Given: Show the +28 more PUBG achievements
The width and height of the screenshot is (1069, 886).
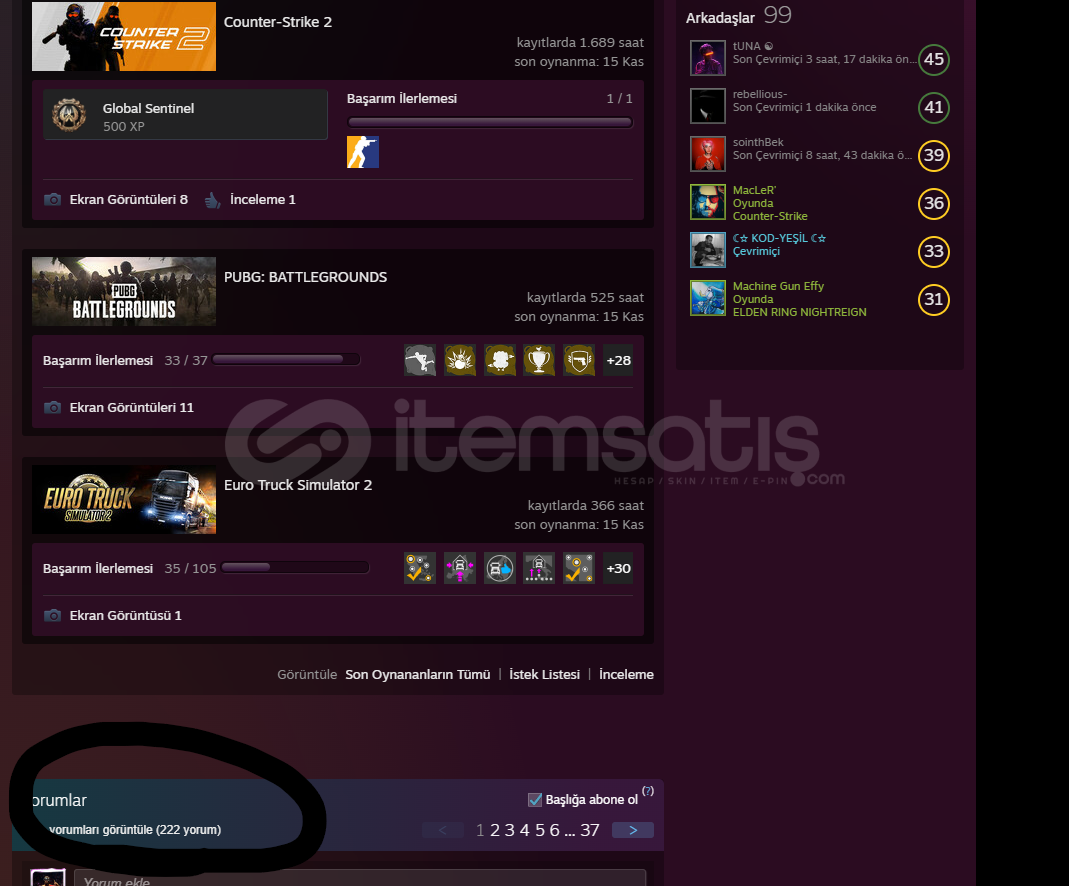Looking at the screenshot, I should point(618,361).
